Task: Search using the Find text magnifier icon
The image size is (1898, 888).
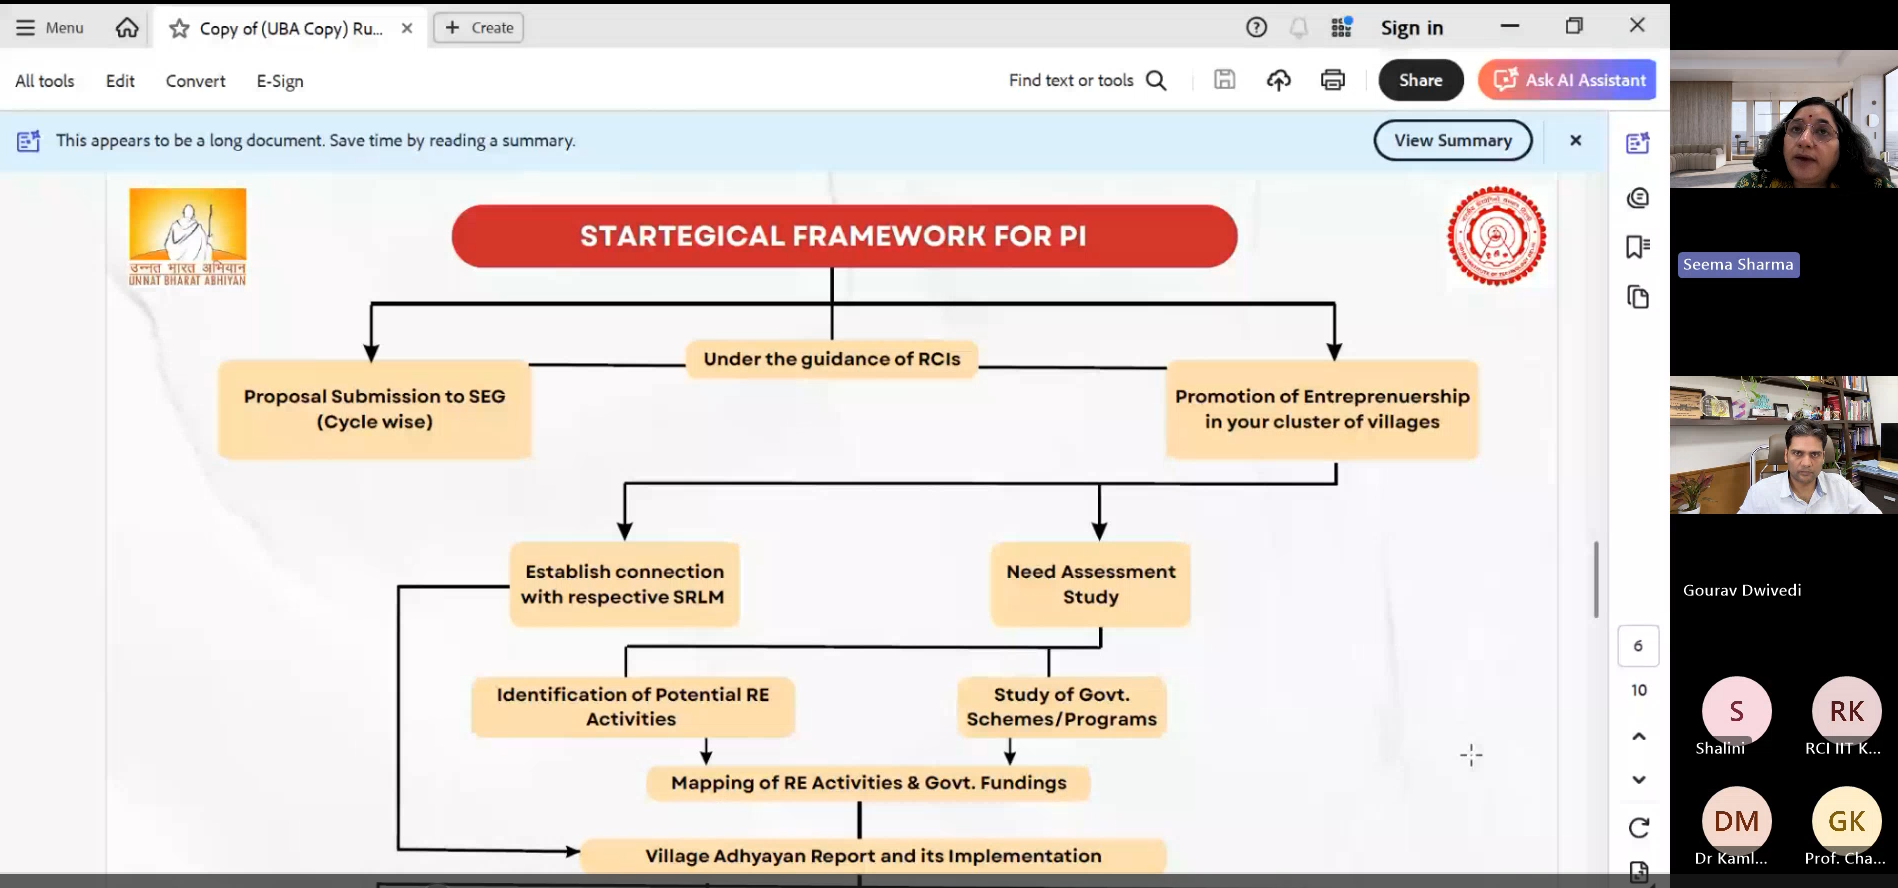Action: pos(1156,80)
